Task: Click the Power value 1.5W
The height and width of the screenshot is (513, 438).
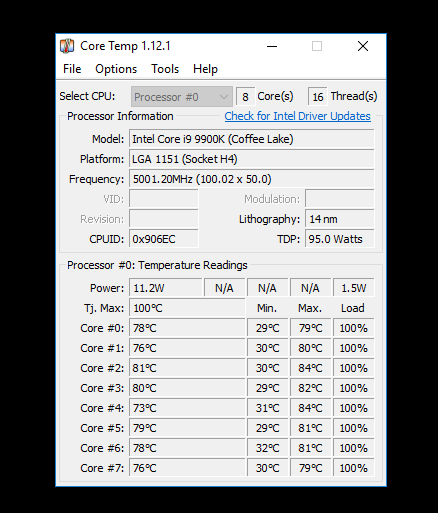Action: (354, 288)
